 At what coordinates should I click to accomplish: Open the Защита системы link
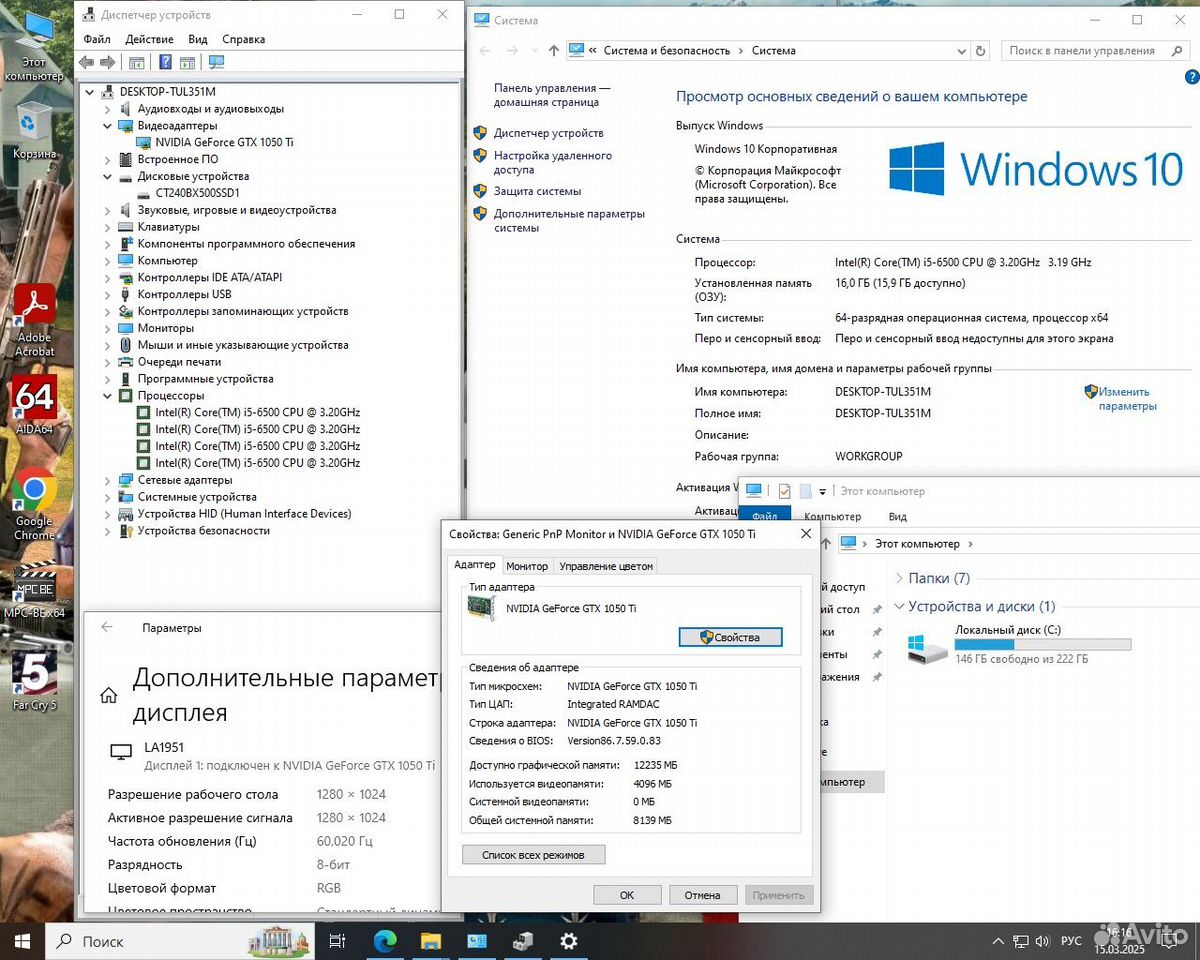tap(537, 191)
